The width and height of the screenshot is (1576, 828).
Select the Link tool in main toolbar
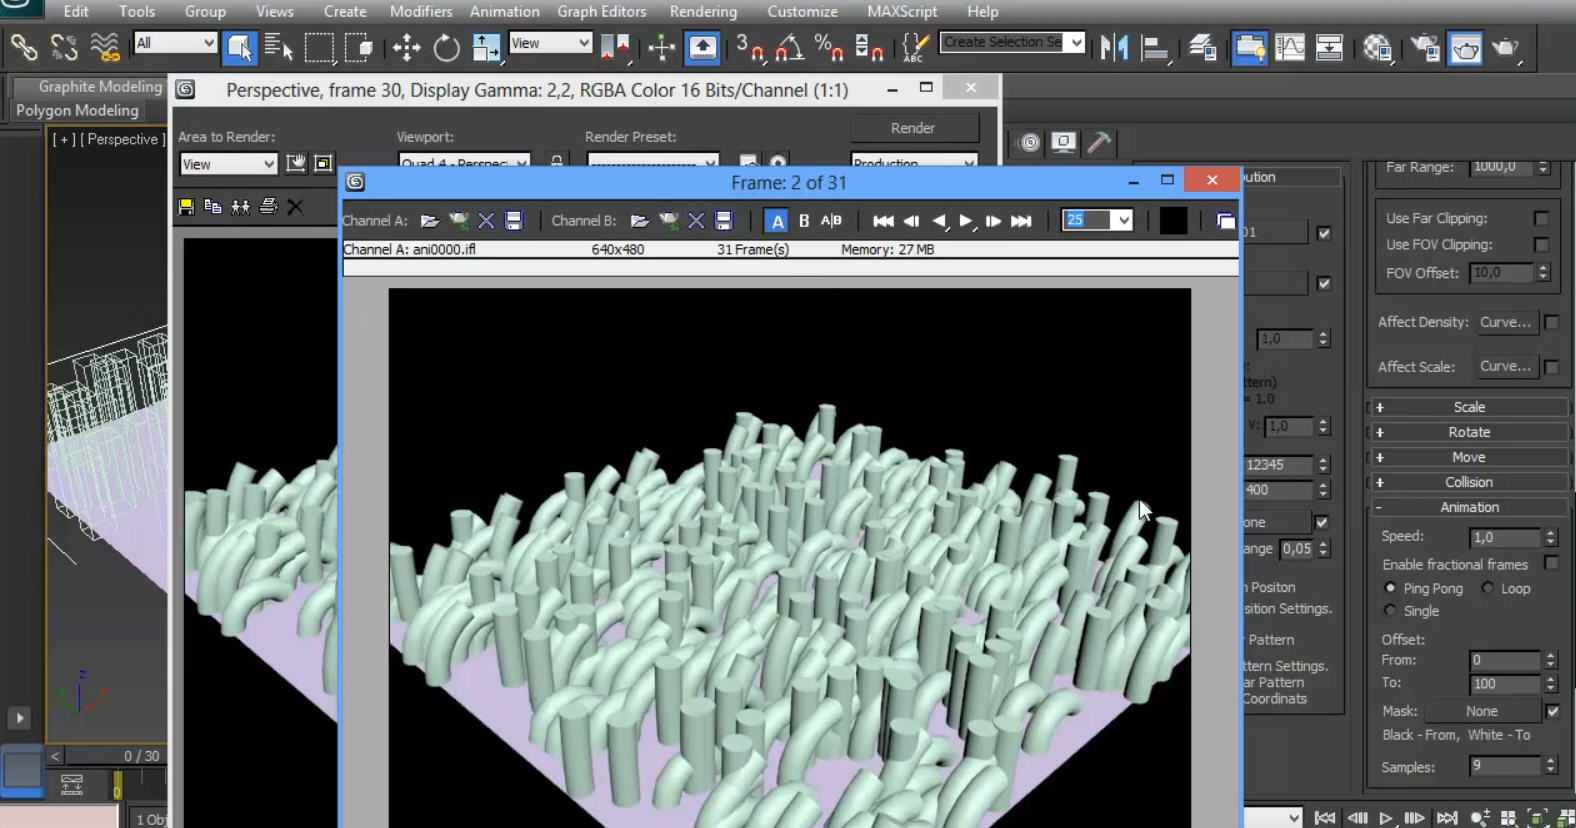point(24,47)
